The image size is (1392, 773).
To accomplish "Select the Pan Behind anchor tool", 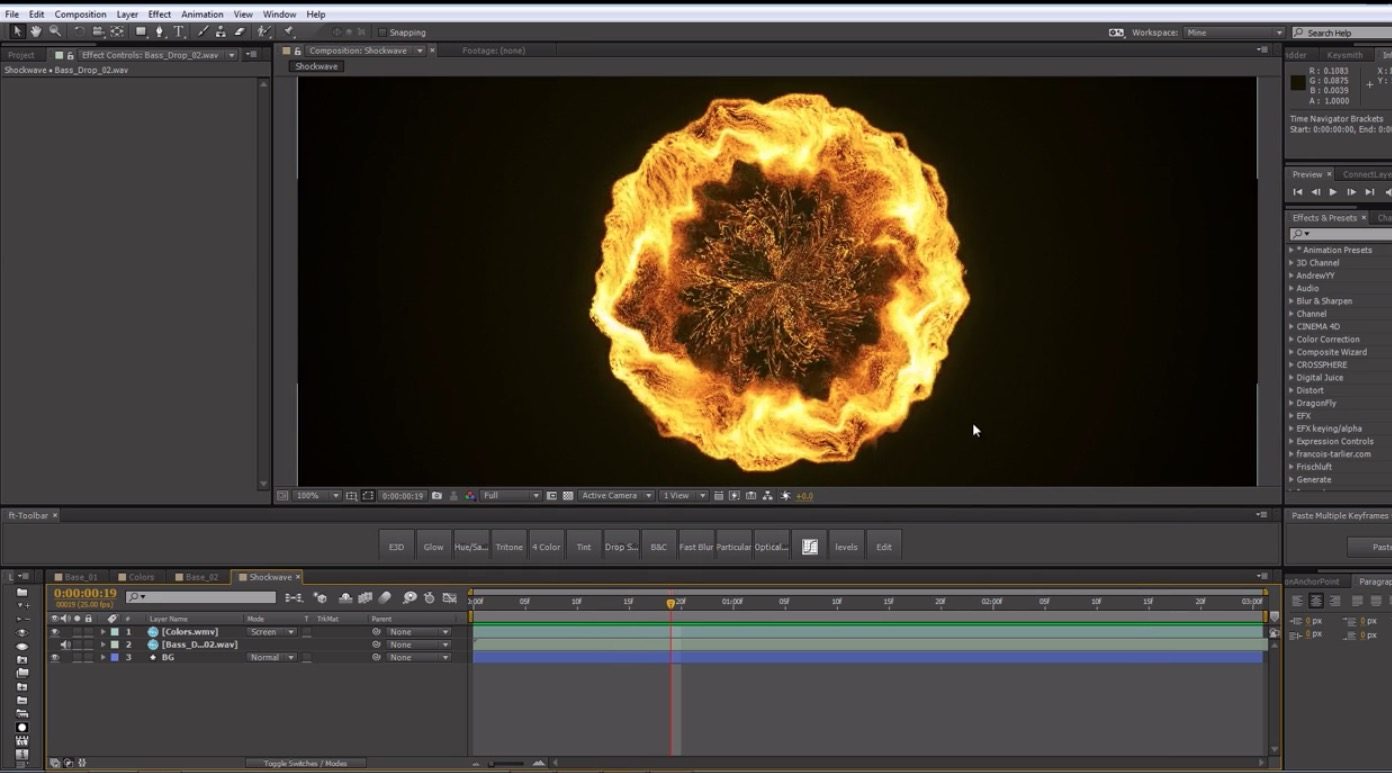I will tap(117, 32).
